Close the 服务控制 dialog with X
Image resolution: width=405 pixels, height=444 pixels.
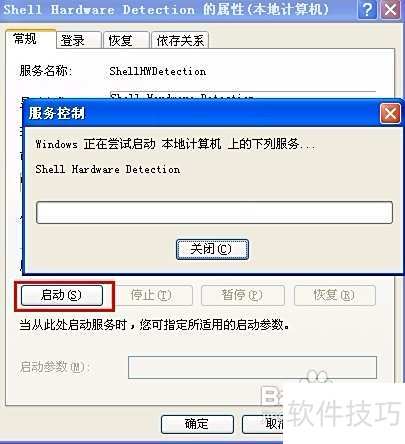pos(390,114)
